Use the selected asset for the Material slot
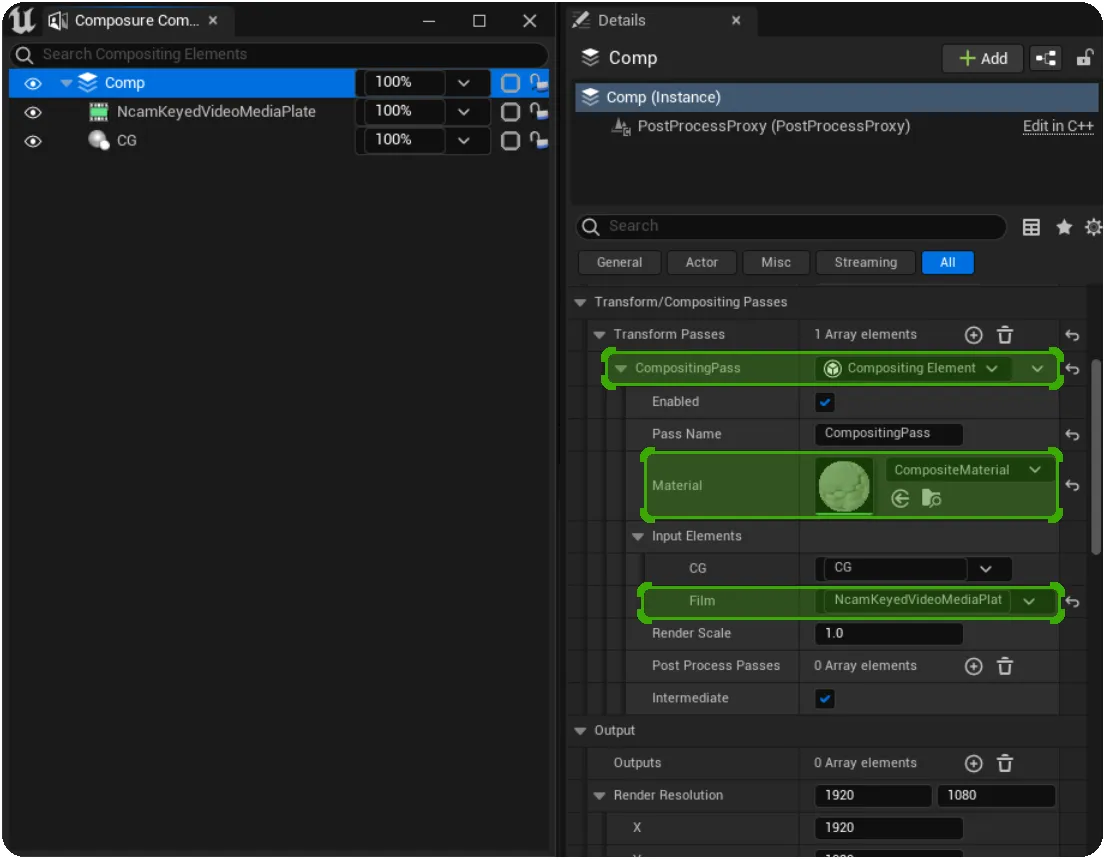Viewport: 1105px width, 859px height. [x=900, y=499]
